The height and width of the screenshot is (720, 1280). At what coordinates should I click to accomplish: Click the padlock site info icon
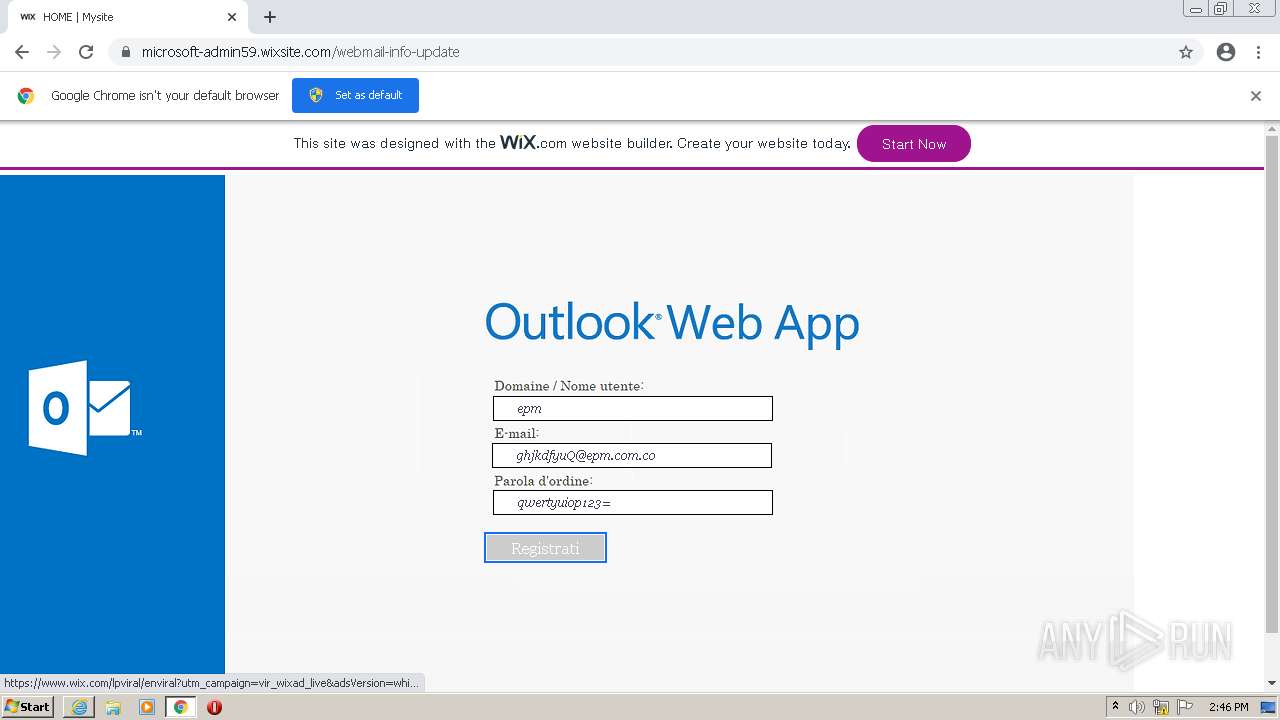(x=126, y=52)
